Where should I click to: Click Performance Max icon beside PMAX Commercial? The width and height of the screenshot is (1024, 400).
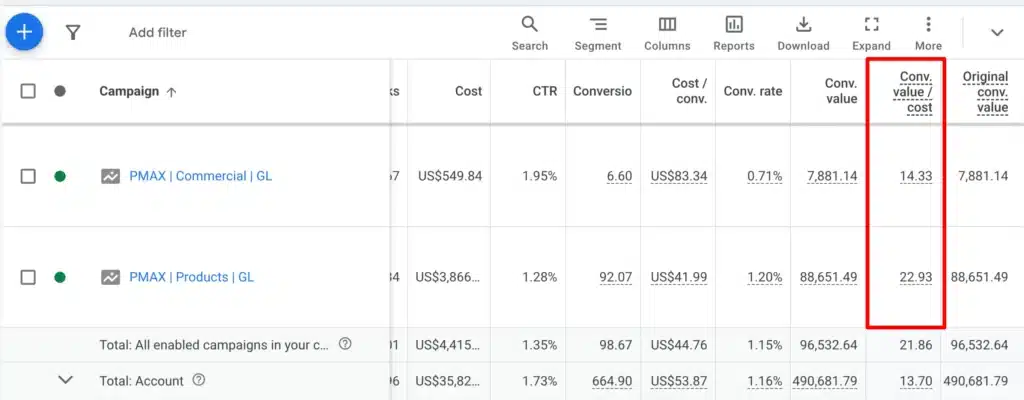click(110, 176)
